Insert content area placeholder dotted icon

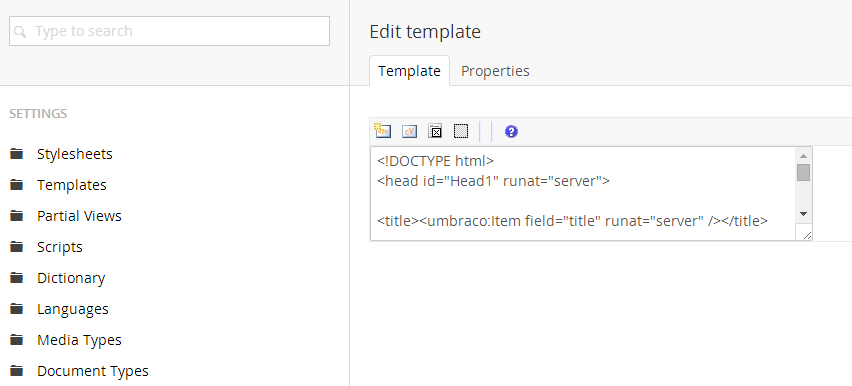click(461, 131)
